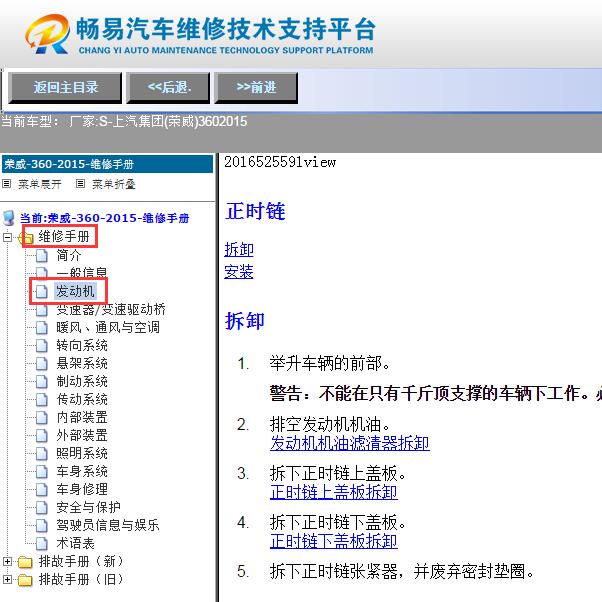The width and height of the screenshot is (602, 602).
Task: Click the page icon next to 安全与保护
Action: coord(41,507)
